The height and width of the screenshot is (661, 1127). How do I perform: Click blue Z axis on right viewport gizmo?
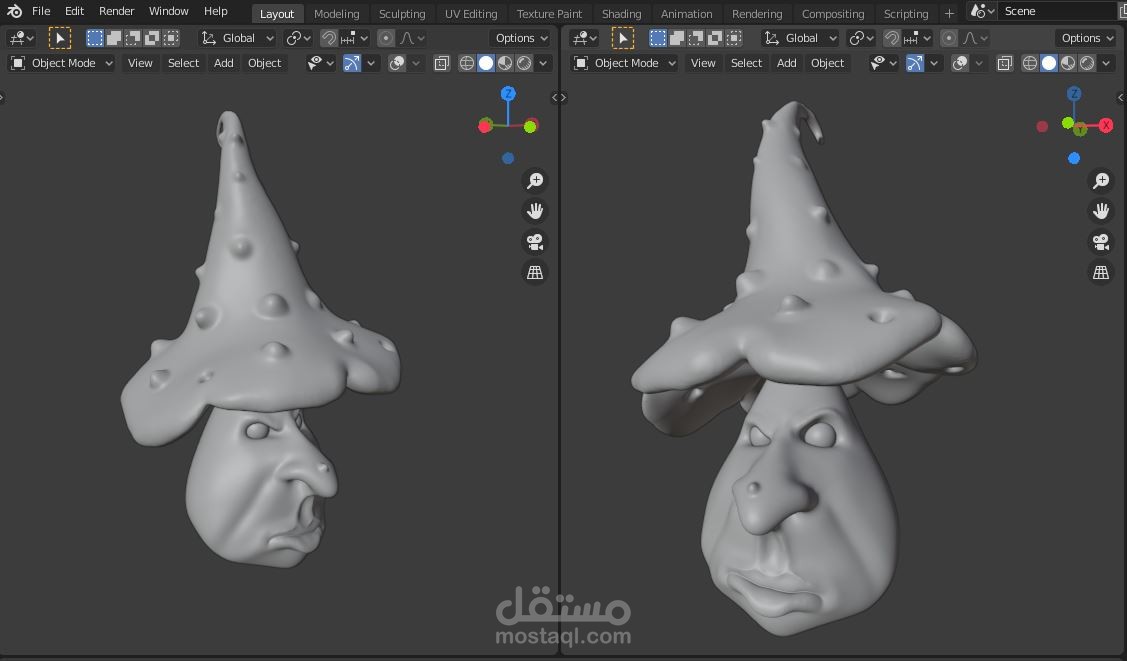coord(1074,93)
